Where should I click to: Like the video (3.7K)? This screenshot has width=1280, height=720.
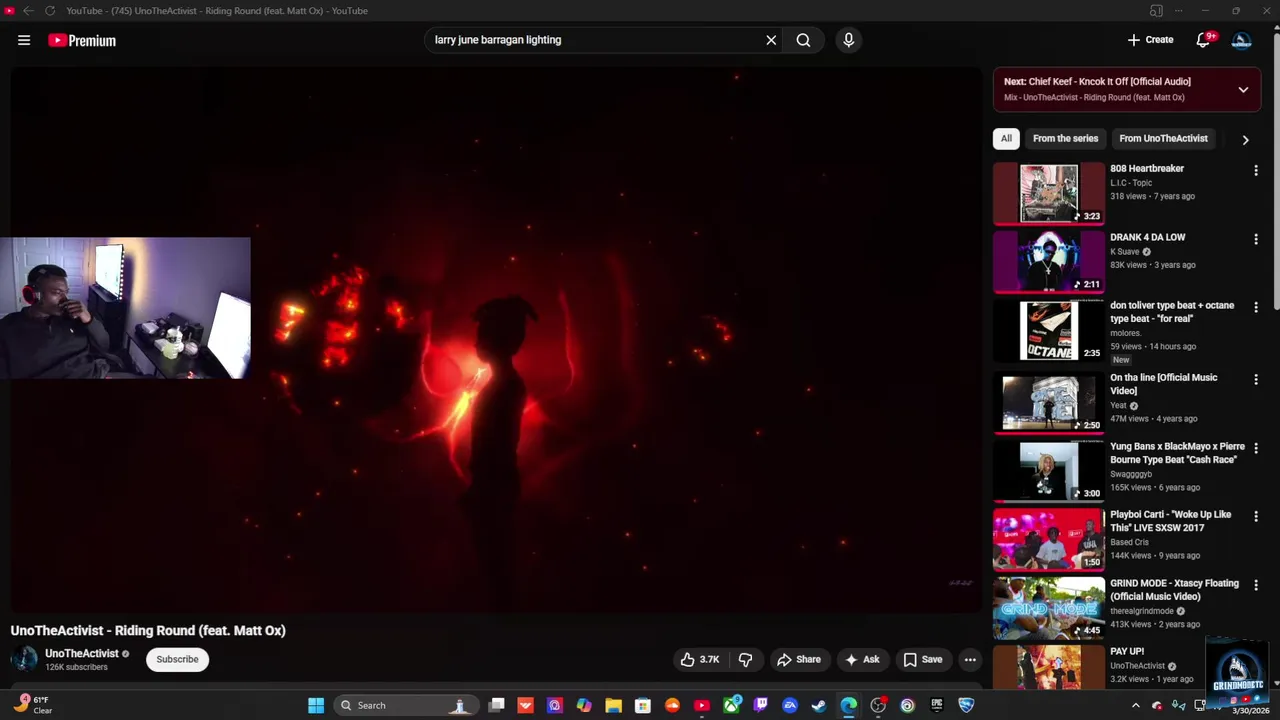coord(700,659)
